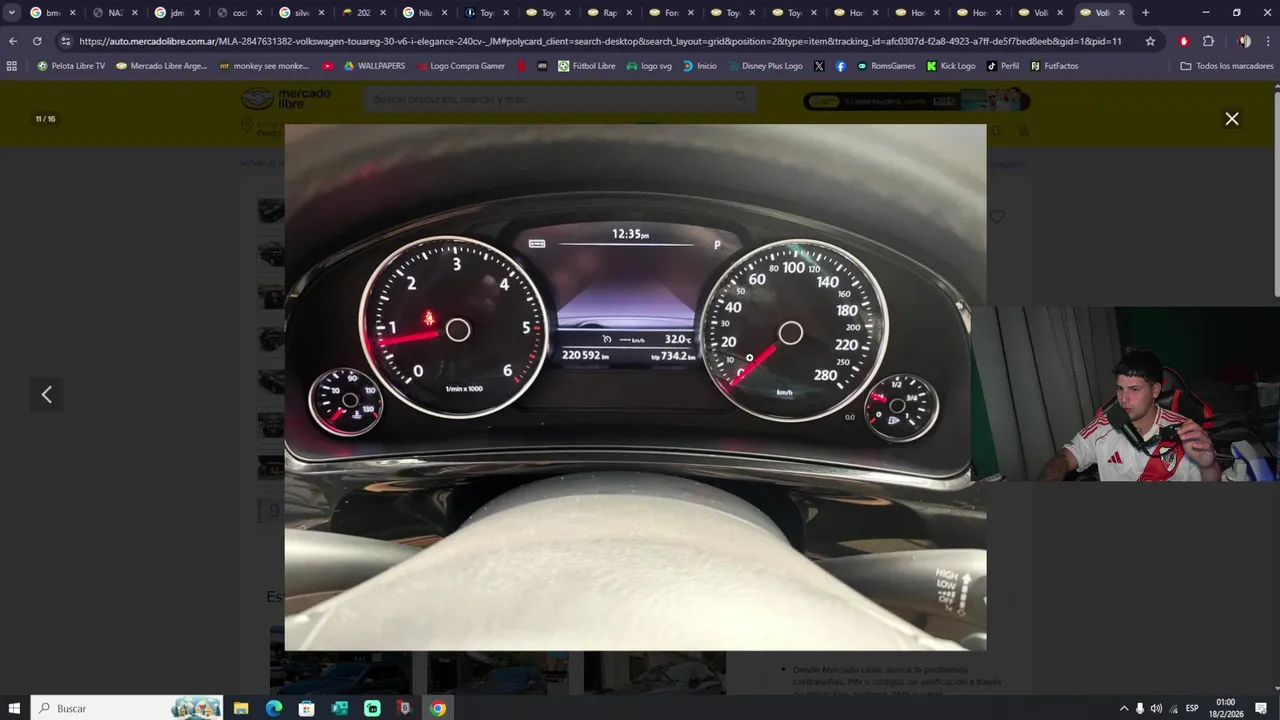This screenshot has height=720, width=1280.
Task: Open Microsoft Edge from the taskbar
Action: 274,708
